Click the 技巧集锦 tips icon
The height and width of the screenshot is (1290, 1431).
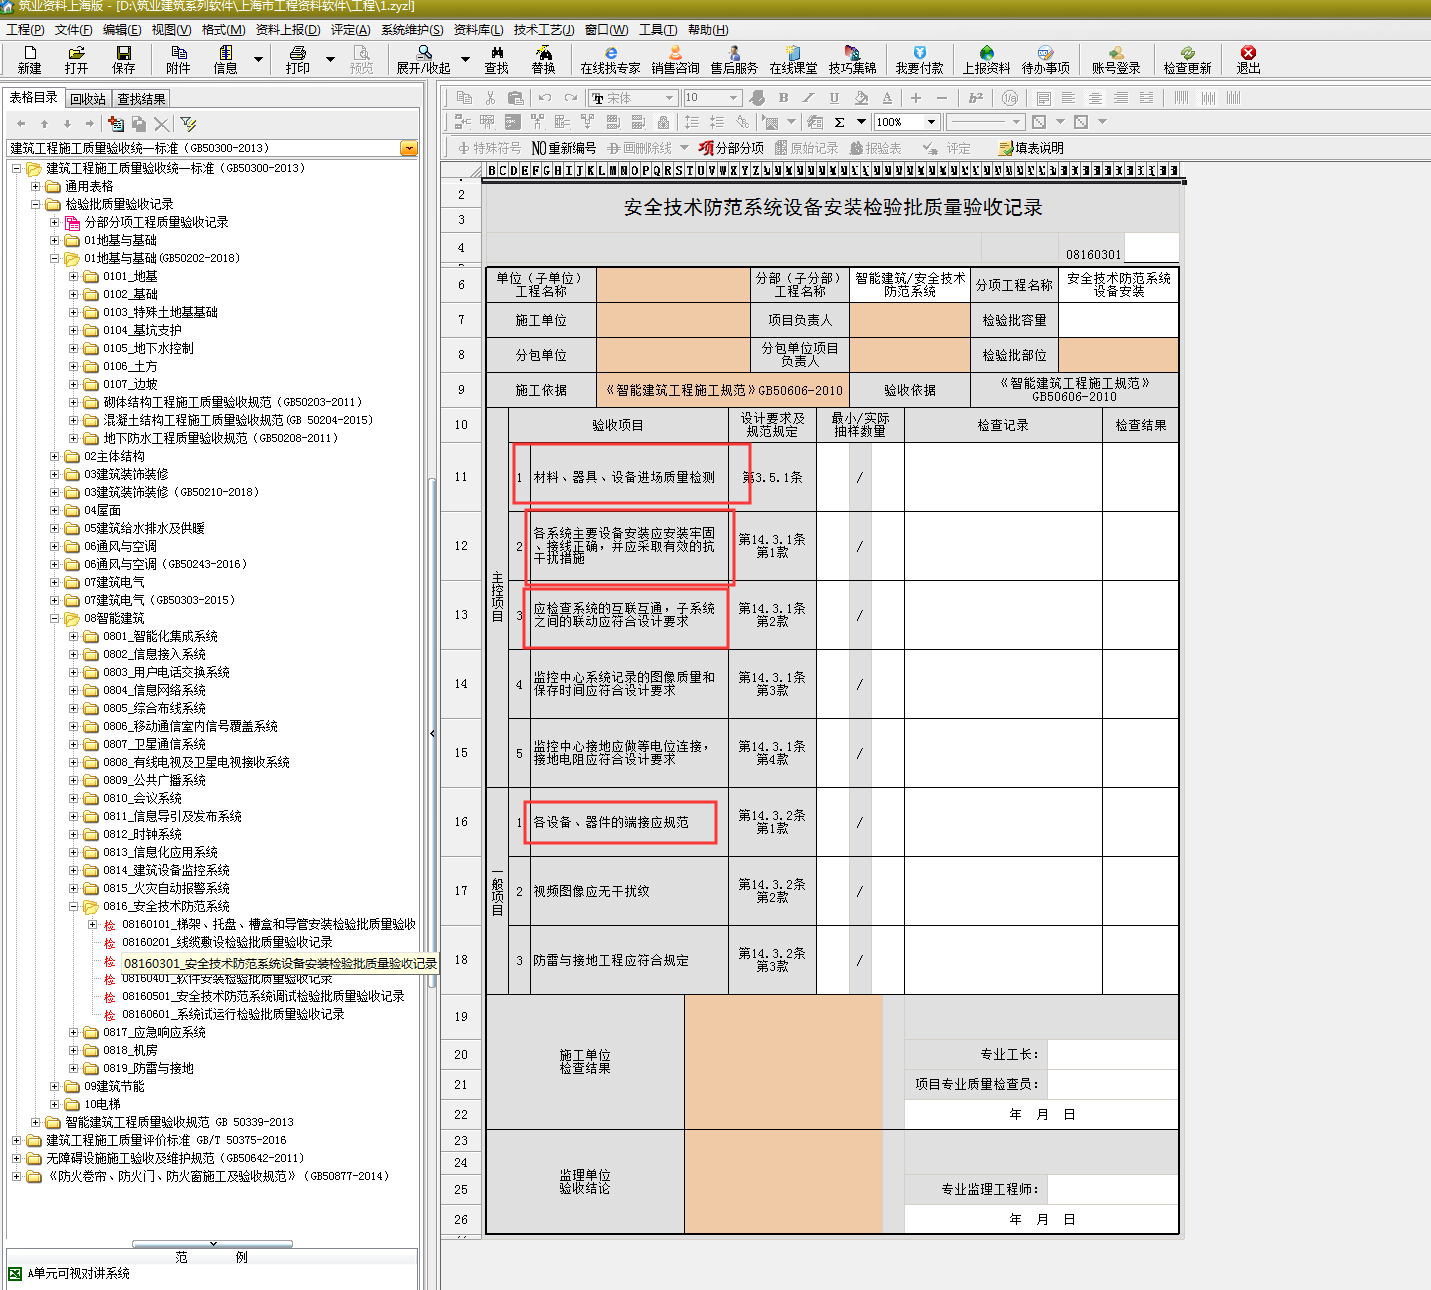click(x=852, y=59)
